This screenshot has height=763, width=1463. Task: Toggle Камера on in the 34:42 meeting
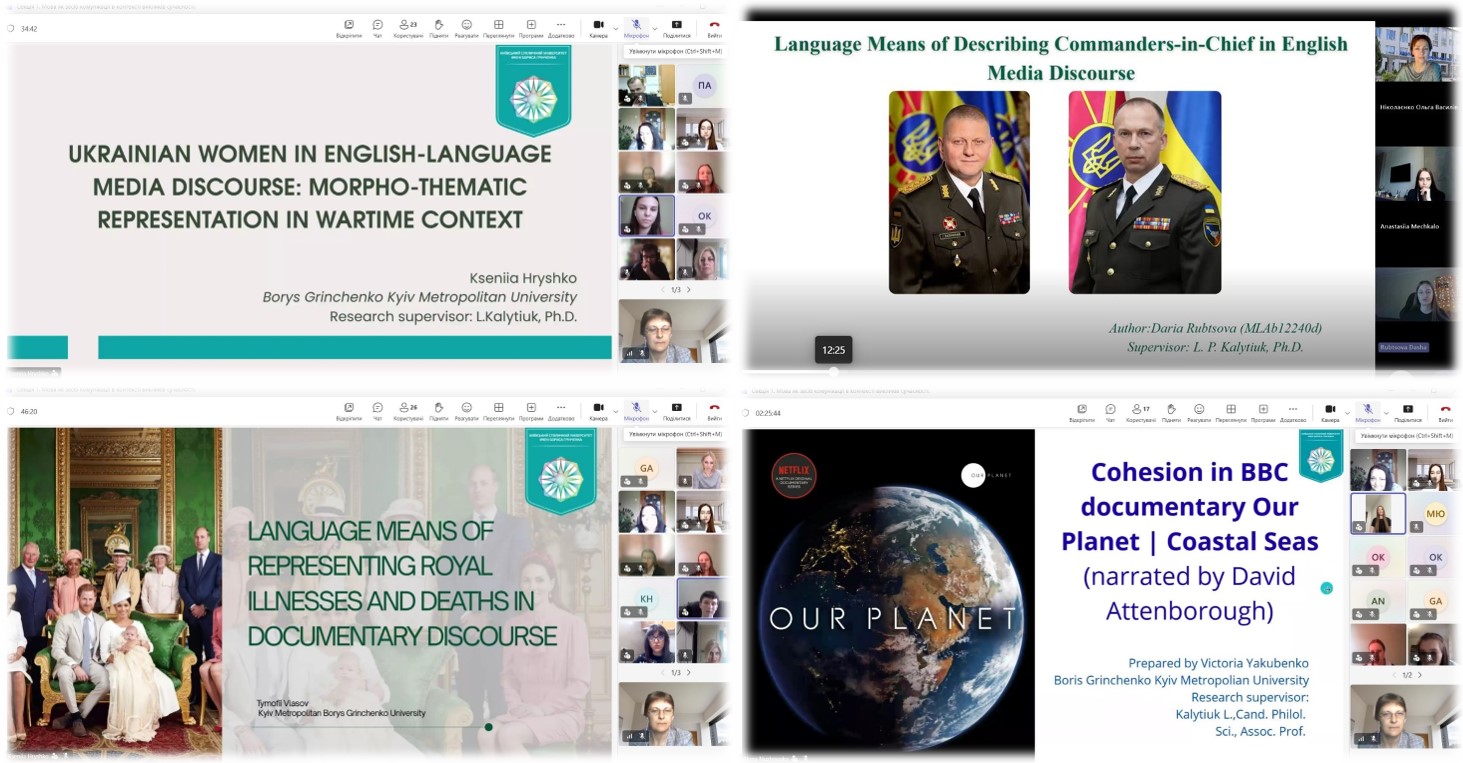pos(598,28)
